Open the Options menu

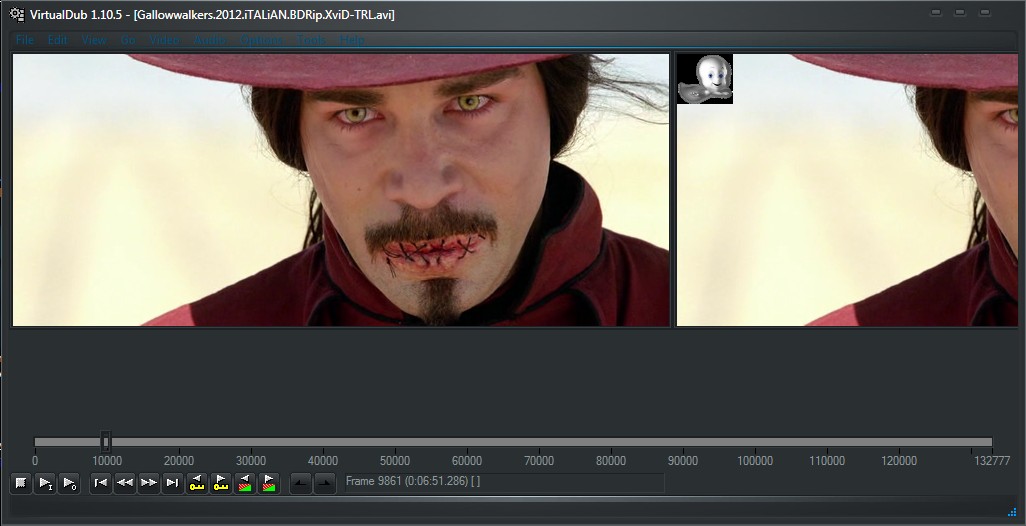pyautogui.click(x=261, y=40)
